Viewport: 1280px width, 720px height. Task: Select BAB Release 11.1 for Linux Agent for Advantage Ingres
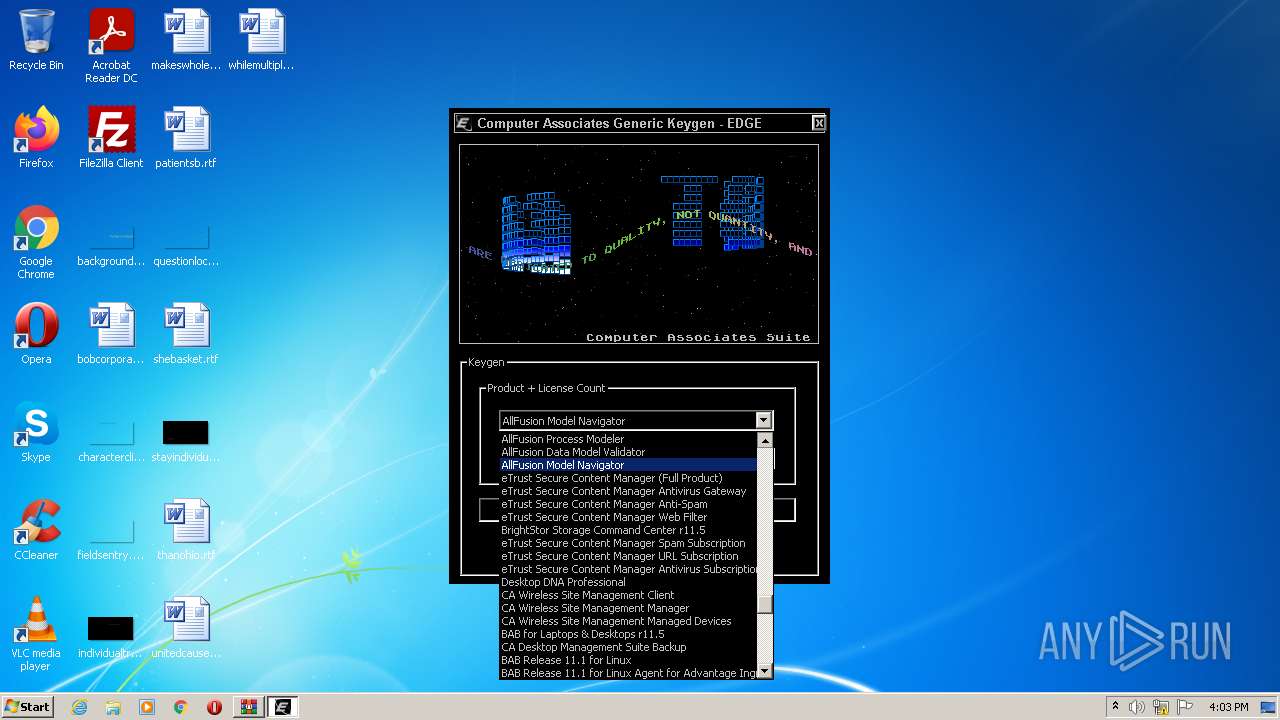(x=629, y=673)
